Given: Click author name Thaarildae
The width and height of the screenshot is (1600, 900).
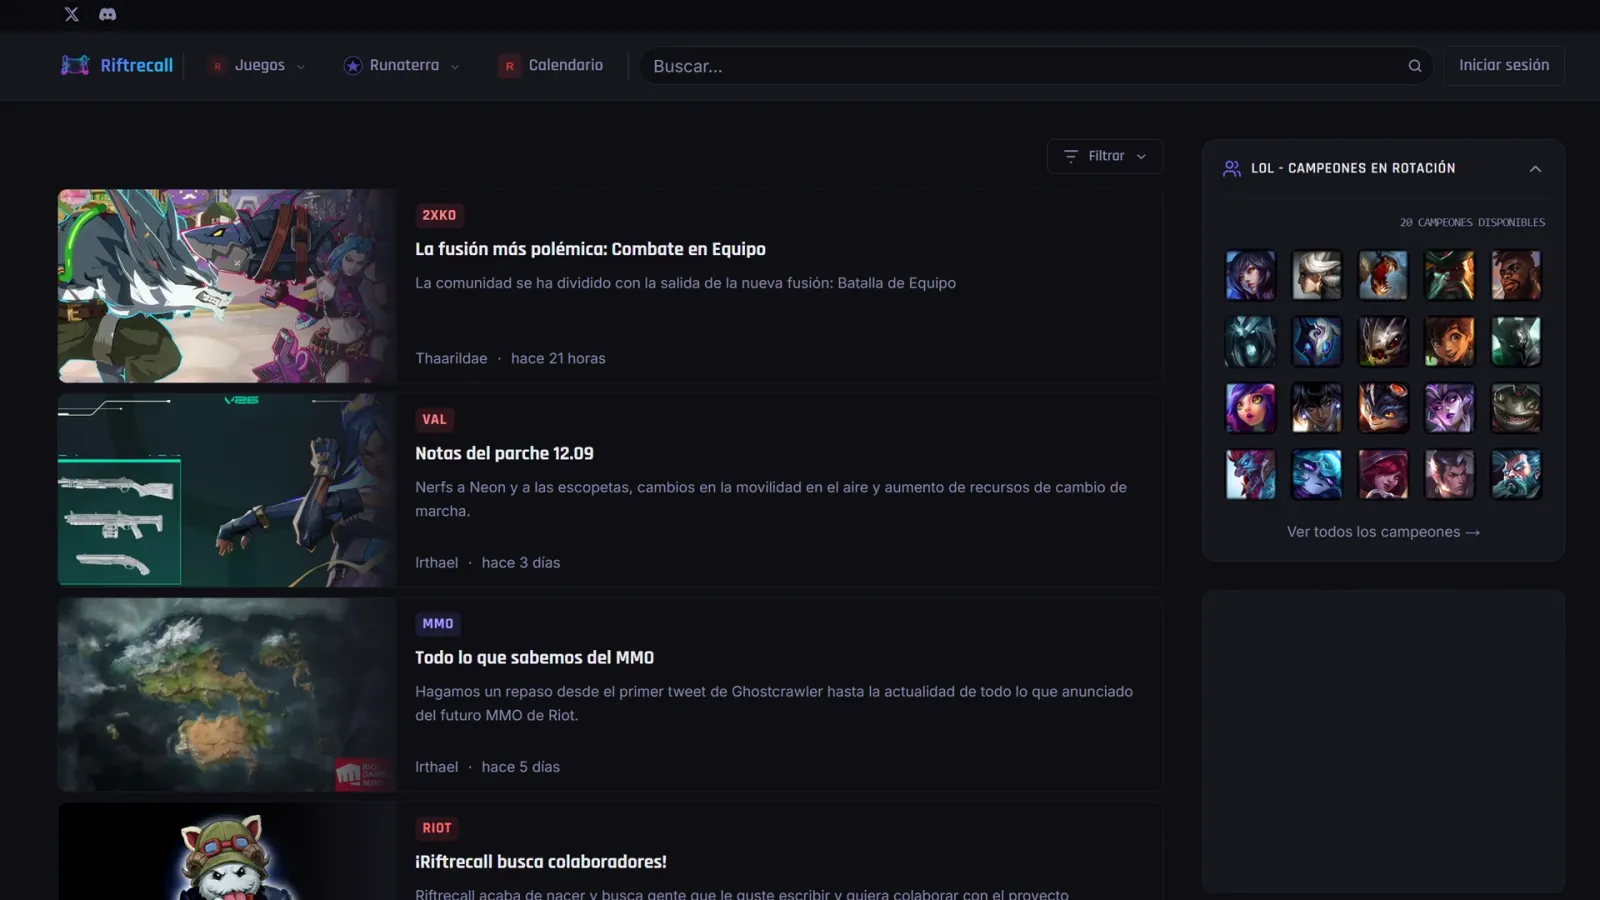Looking at the screenshot, I should pos(451,358).
